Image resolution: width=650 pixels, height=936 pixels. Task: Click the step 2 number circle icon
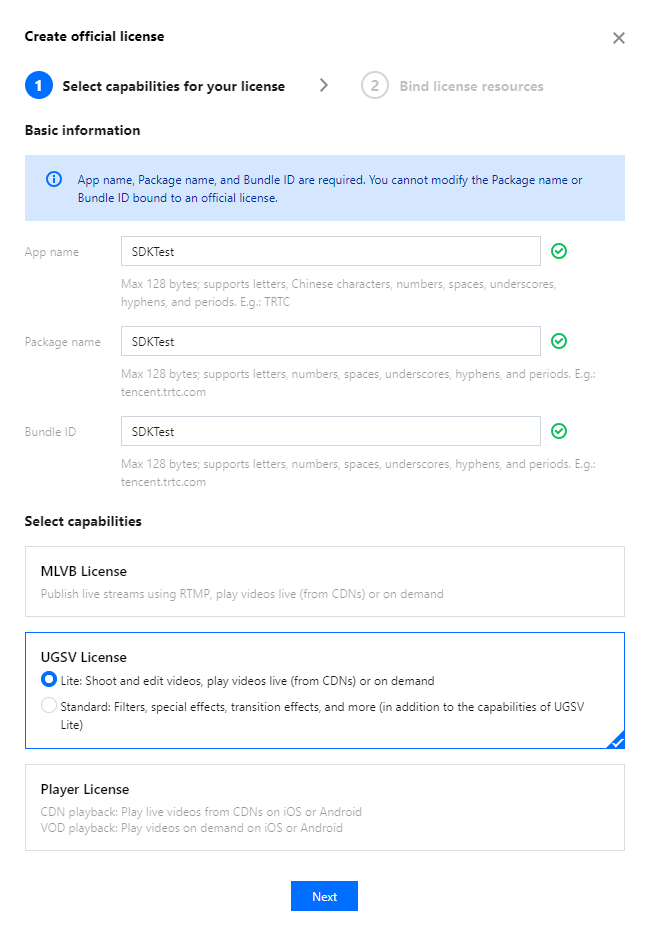(x=374, y=86)
